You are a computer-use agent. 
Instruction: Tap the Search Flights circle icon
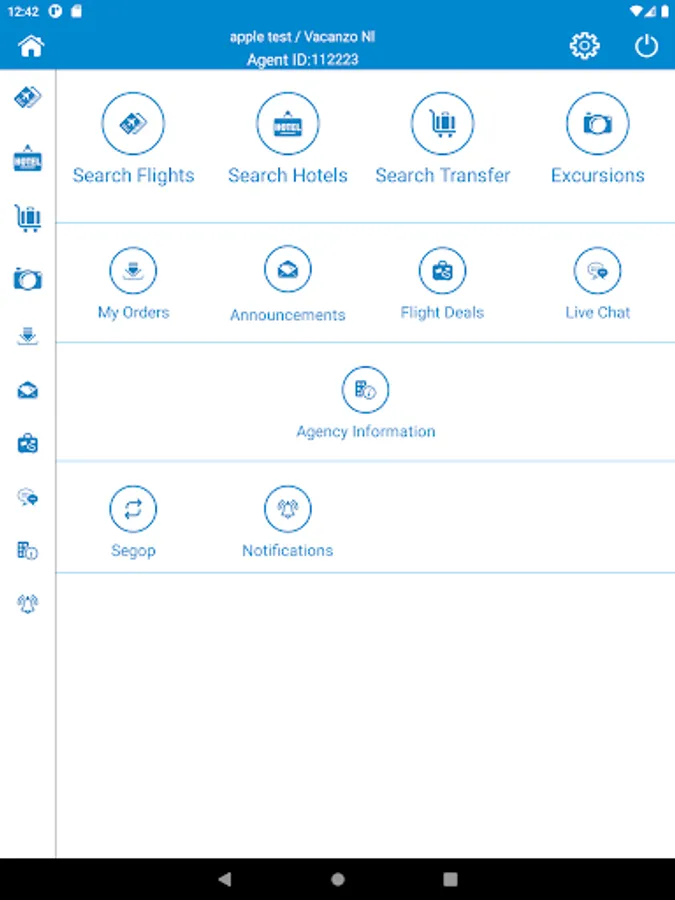pos(133,123)
